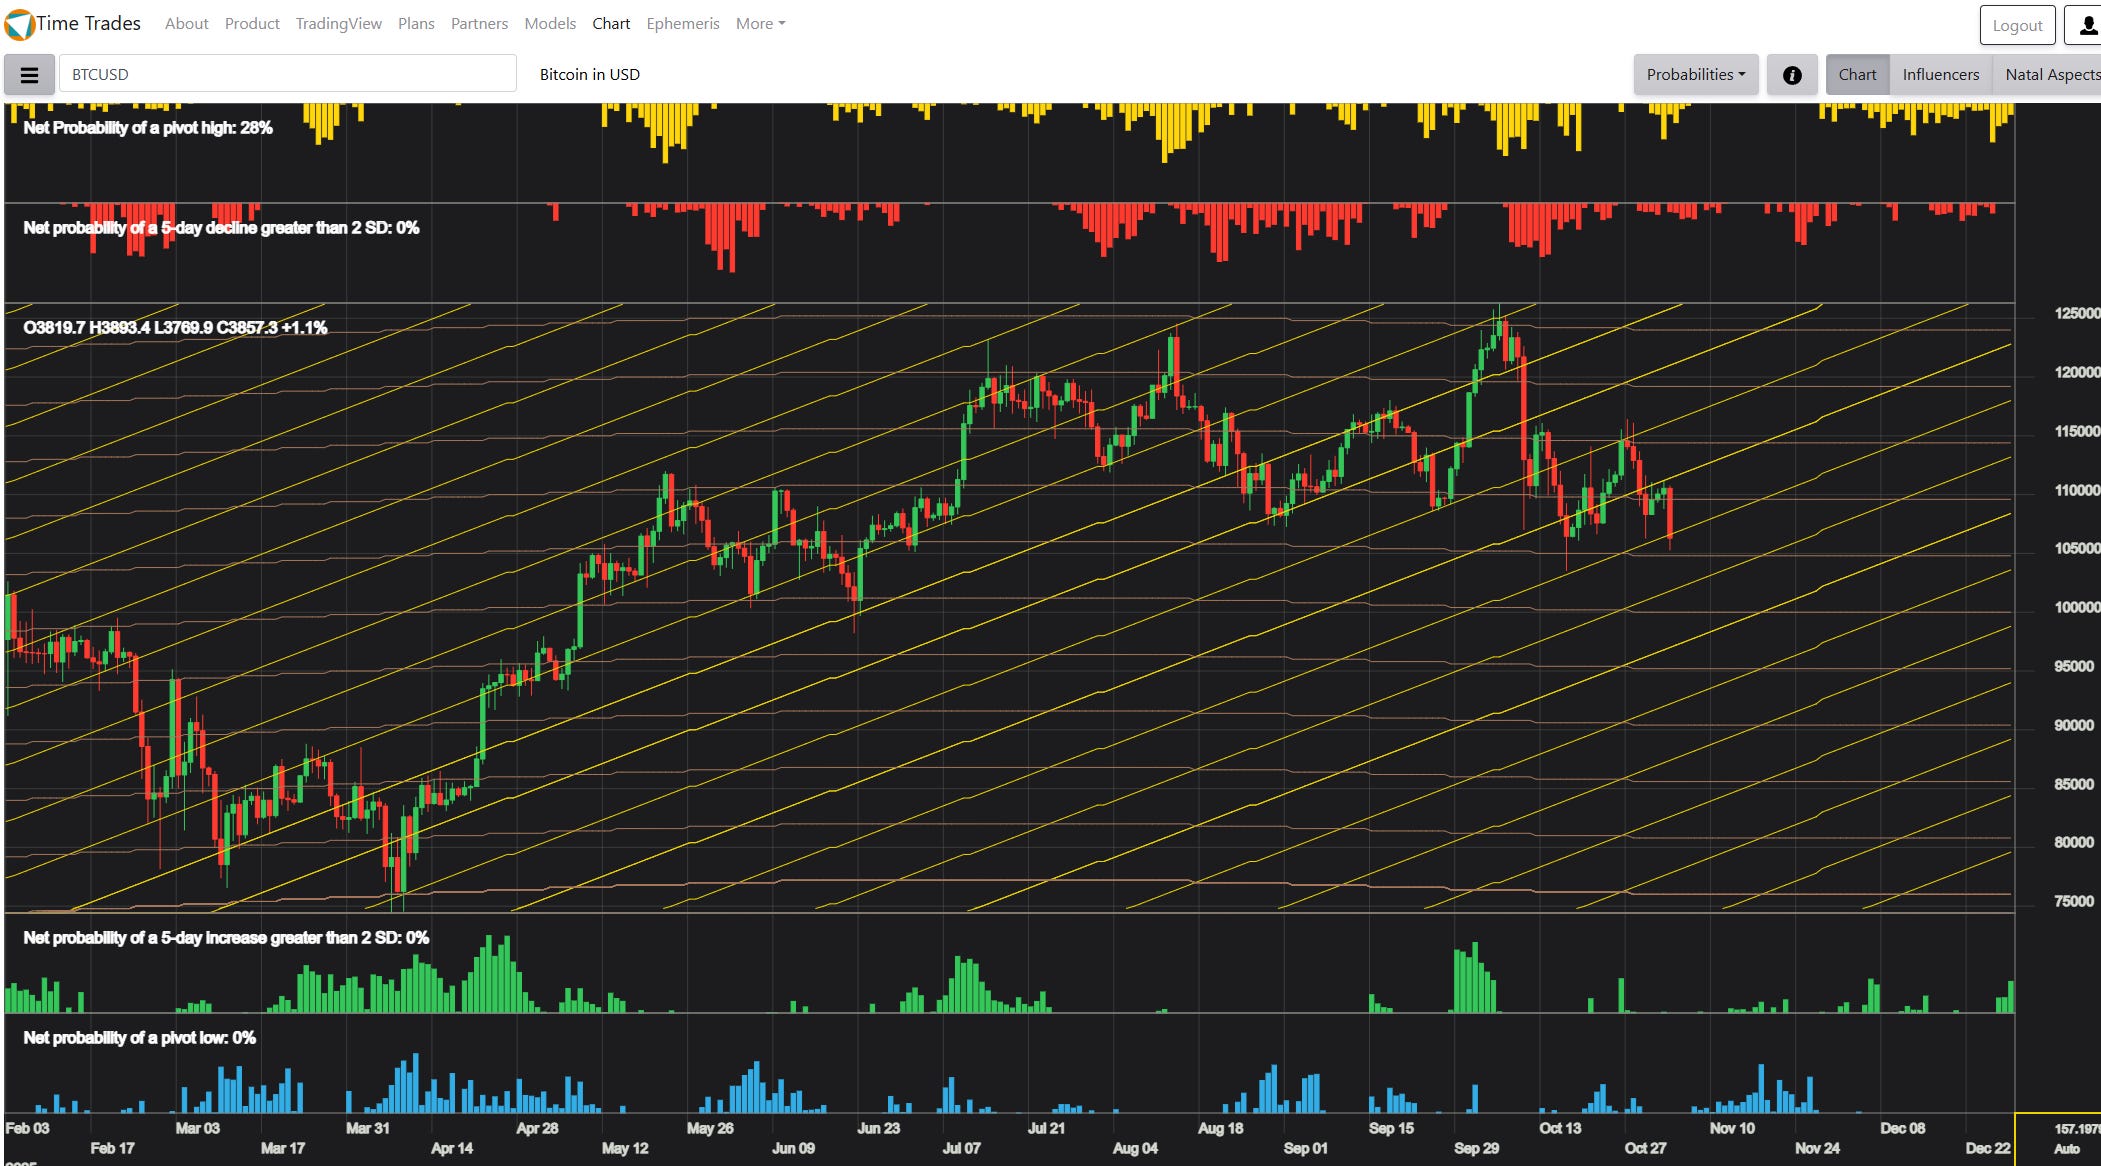Click the info circle icon
Screen dimensions: 2101x1166
1792,75
